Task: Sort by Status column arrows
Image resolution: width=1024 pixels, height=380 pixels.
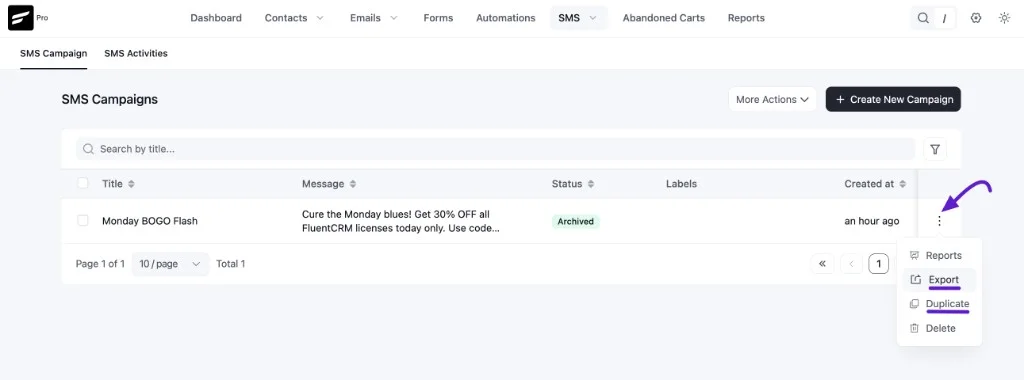Action: click(591, 184)
